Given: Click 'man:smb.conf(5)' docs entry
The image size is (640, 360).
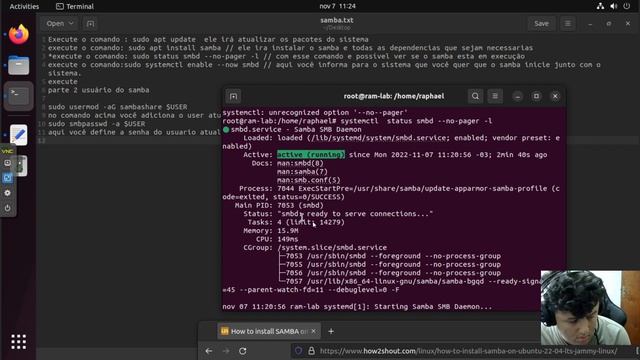Looking at the screenshot, I should click(x=309, y=180).
